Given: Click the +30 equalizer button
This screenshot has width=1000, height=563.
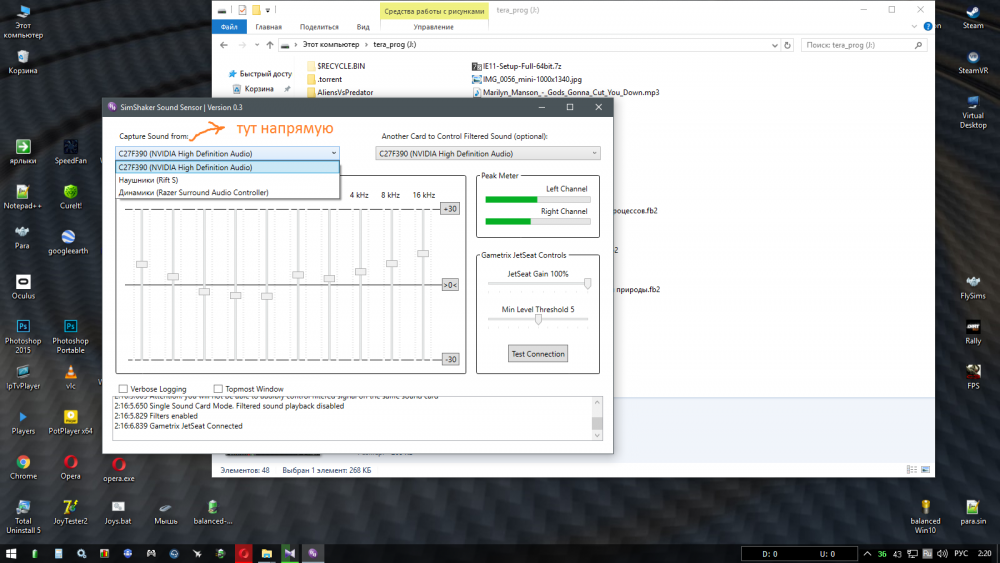Looking at the screenshot, I should [450, 208].
